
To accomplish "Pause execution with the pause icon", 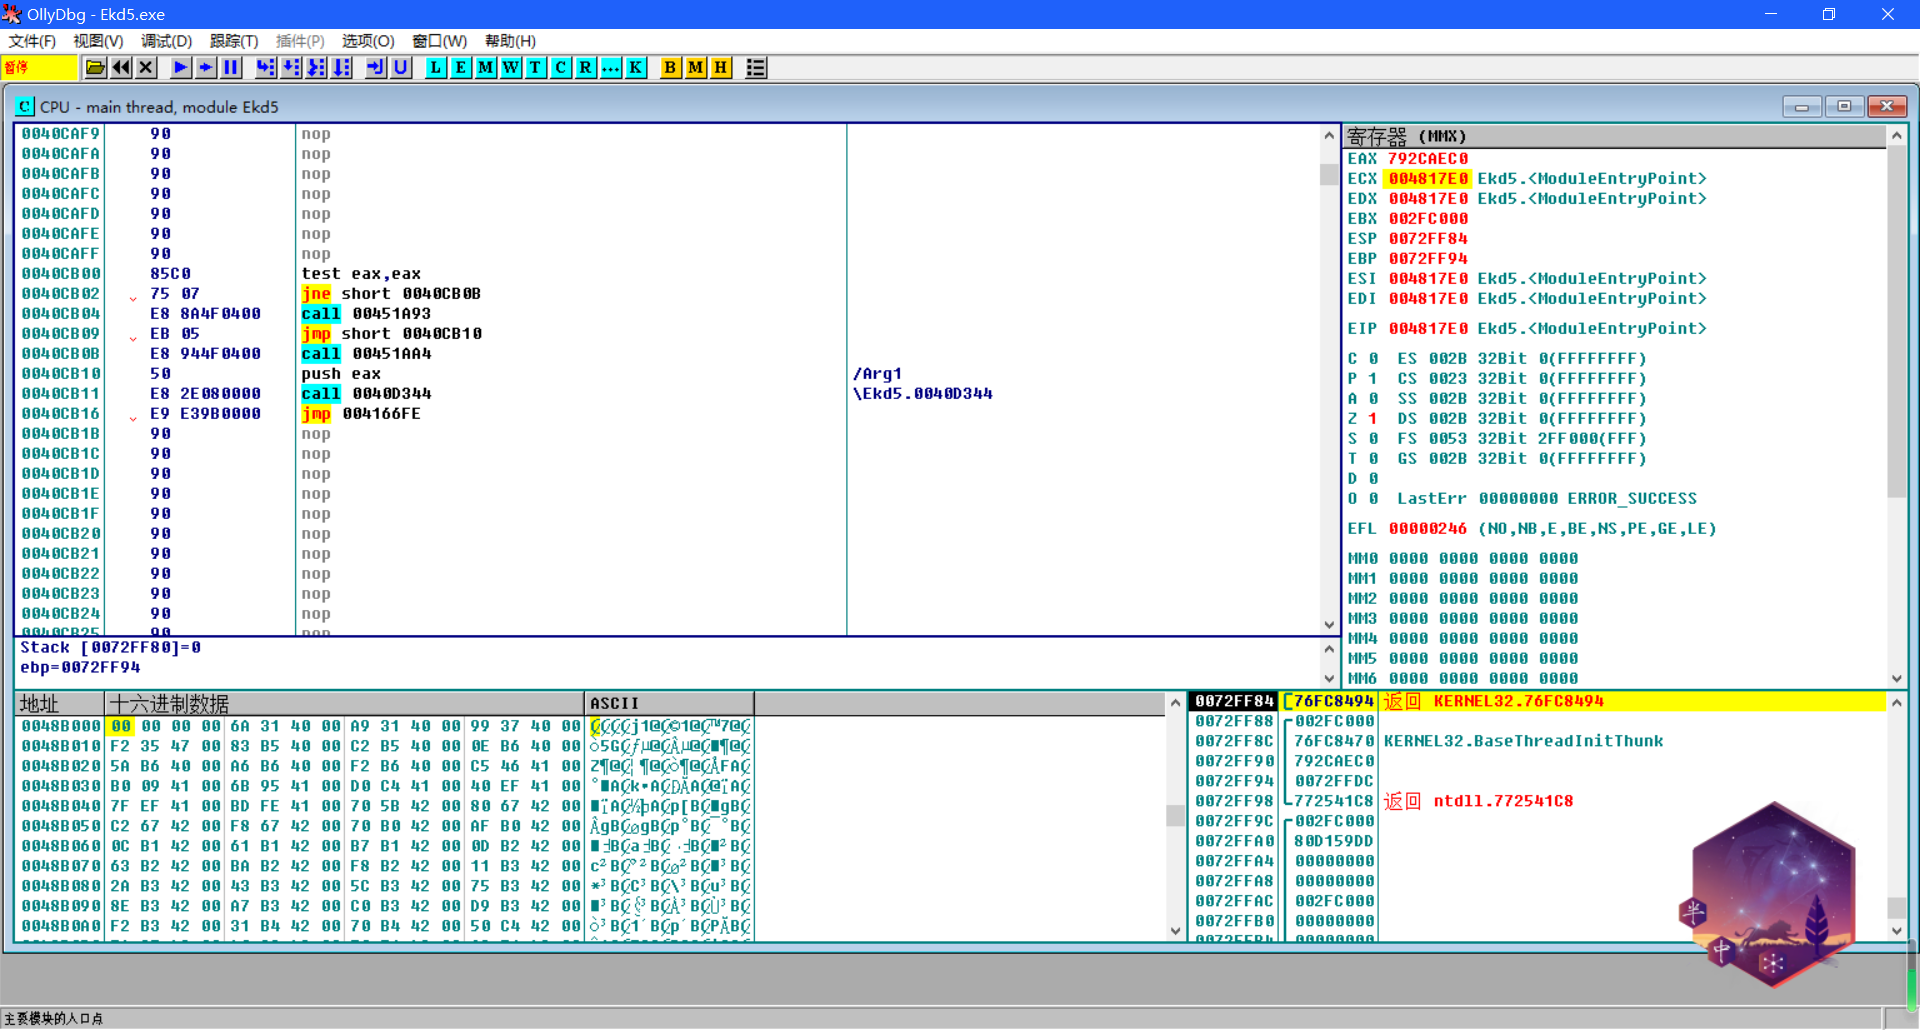I will 231,68.
